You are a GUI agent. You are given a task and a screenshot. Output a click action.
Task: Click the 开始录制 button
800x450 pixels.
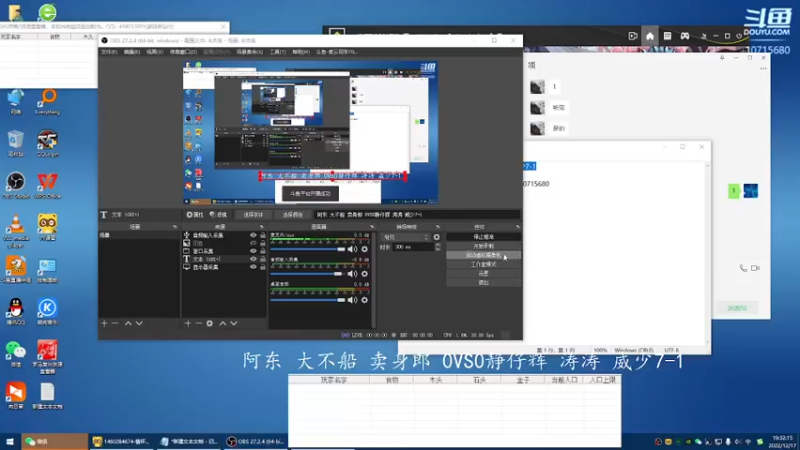pos(483,246)
